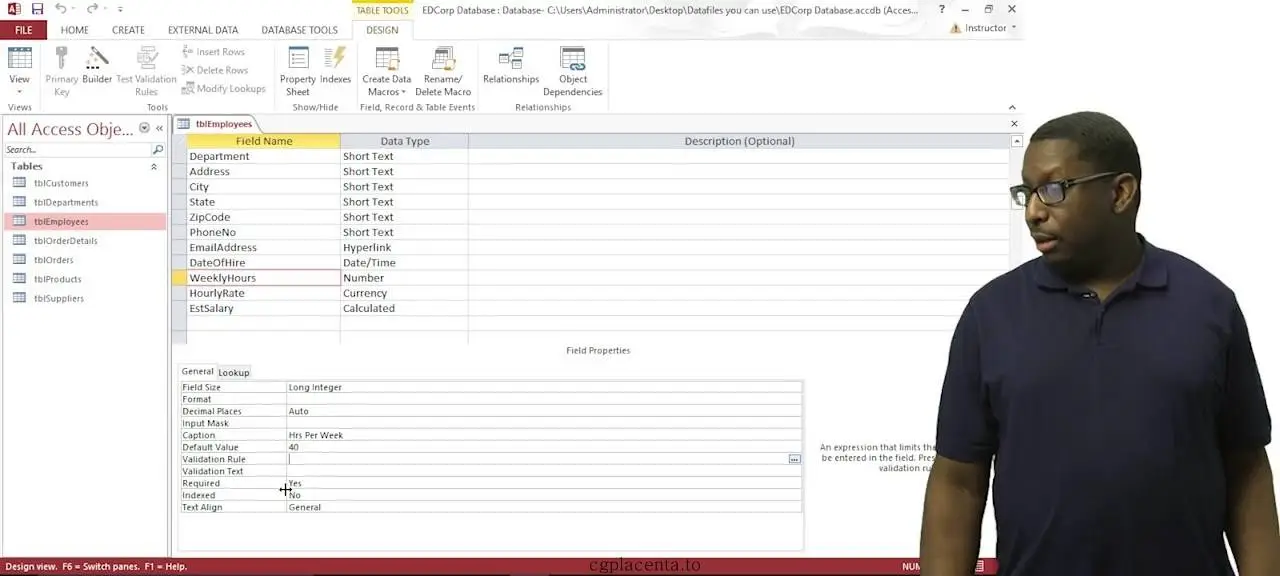Click Insert Rows button

[213, 52]
